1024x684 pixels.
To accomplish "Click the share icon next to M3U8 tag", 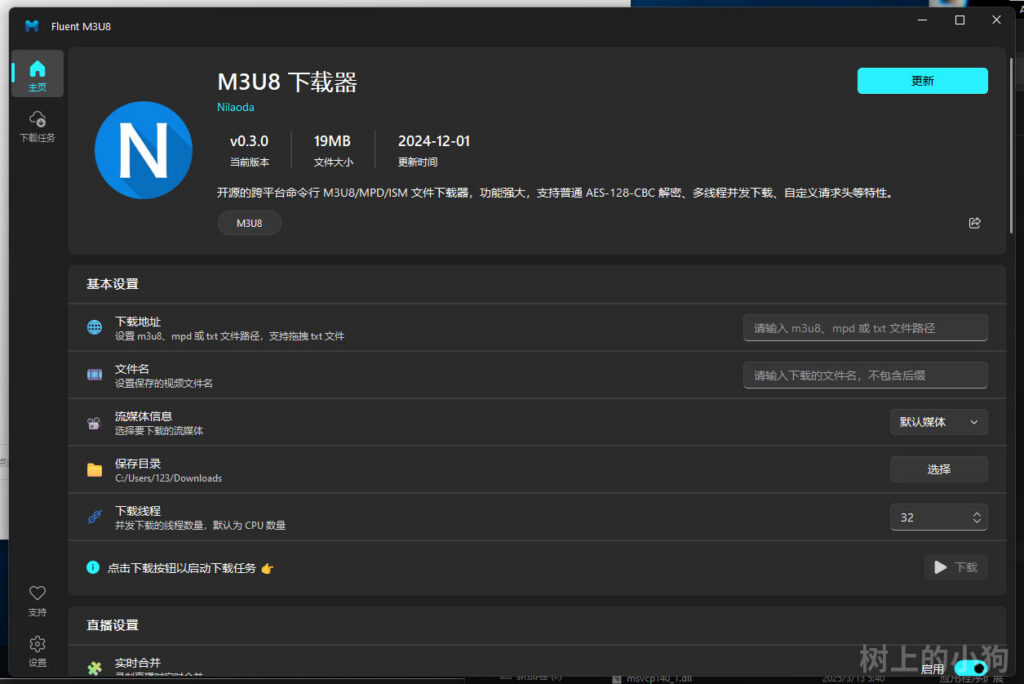I will tap(975, 223).
